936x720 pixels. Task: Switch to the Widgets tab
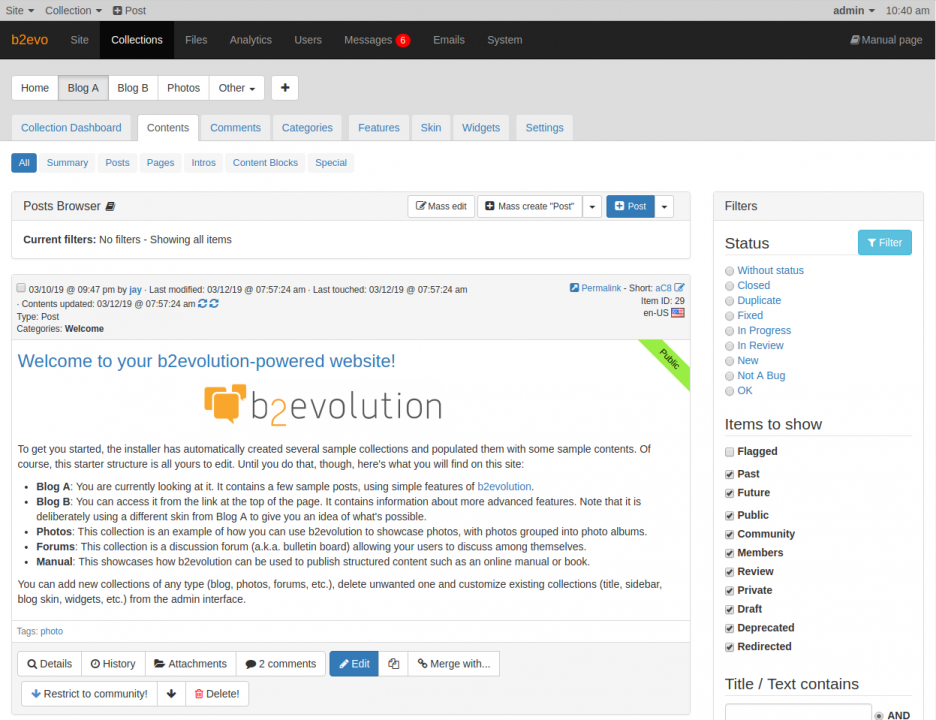tap(481, 128)
